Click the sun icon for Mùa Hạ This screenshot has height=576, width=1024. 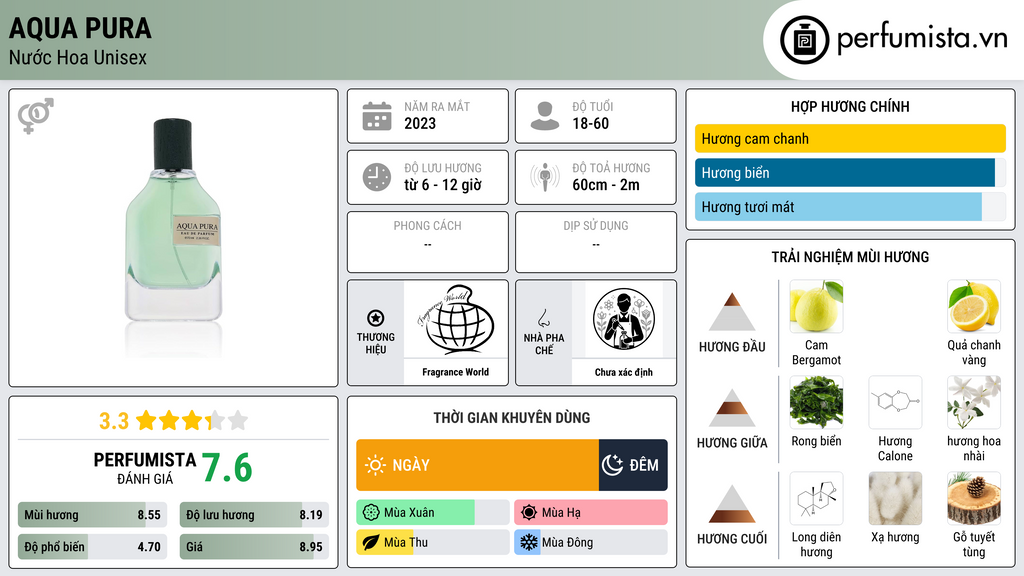pyautogui.click(x=529, y=513)
